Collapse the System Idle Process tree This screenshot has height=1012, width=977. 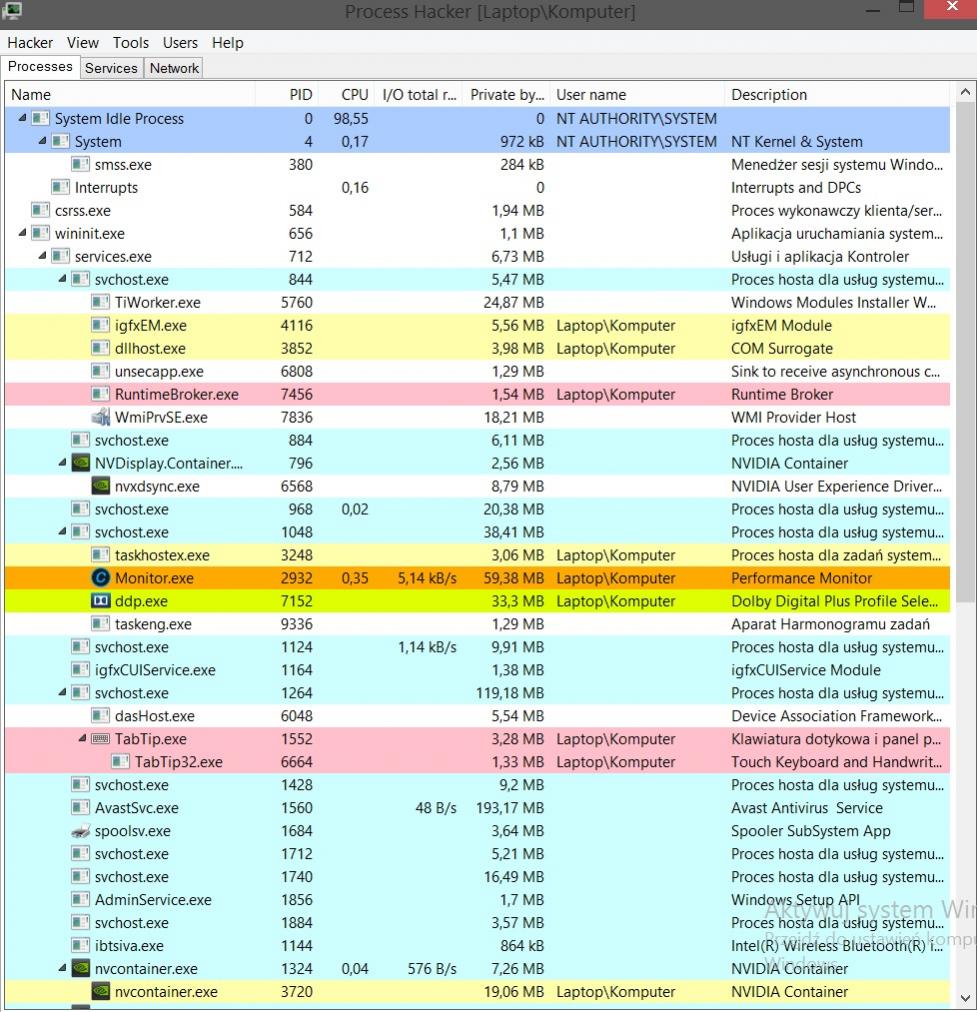pos(22,118)
